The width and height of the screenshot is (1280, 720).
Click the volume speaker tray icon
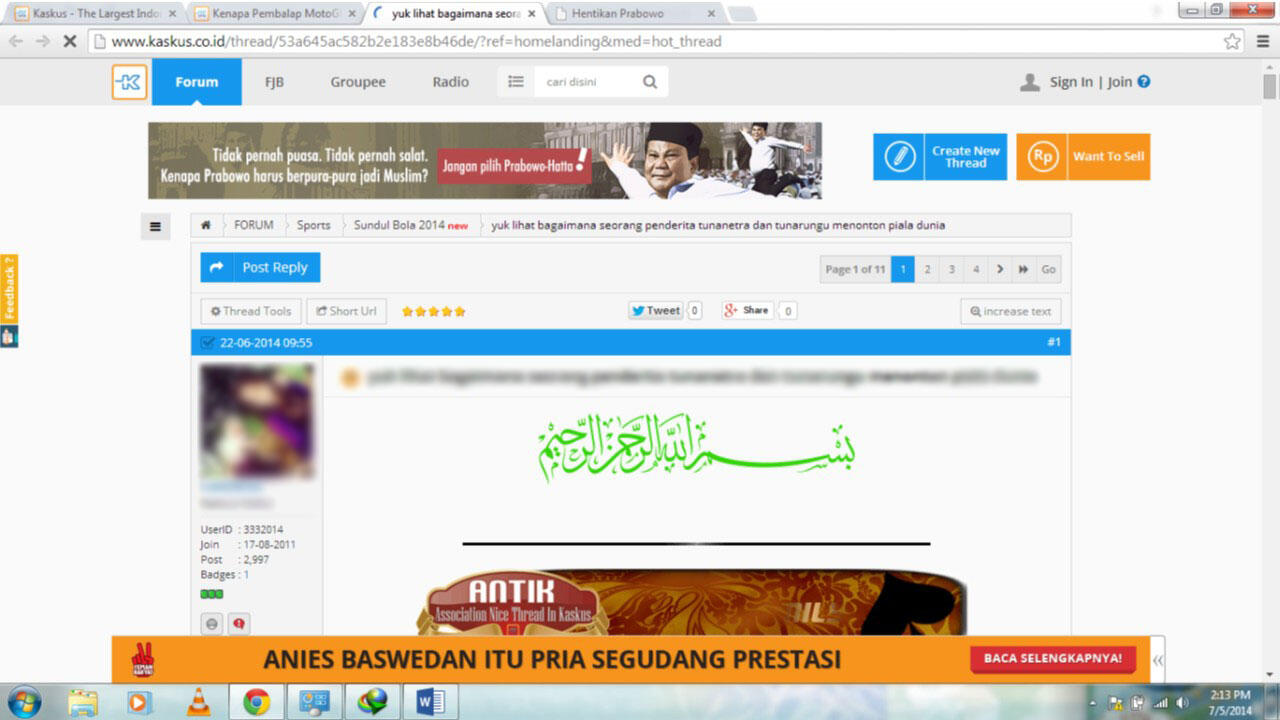pyautogui.click(x=1182, y=702)
